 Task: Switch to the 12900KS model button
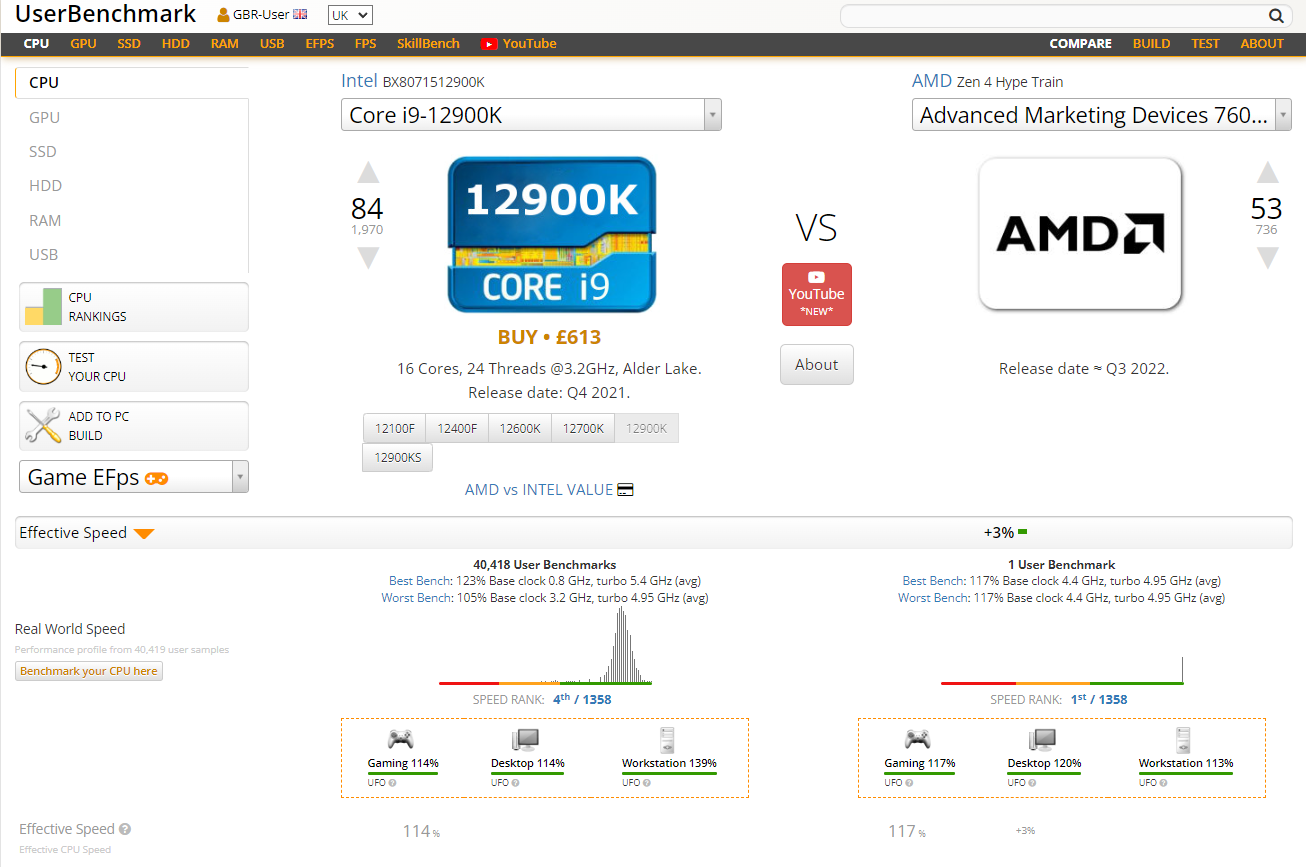(398, 458)
